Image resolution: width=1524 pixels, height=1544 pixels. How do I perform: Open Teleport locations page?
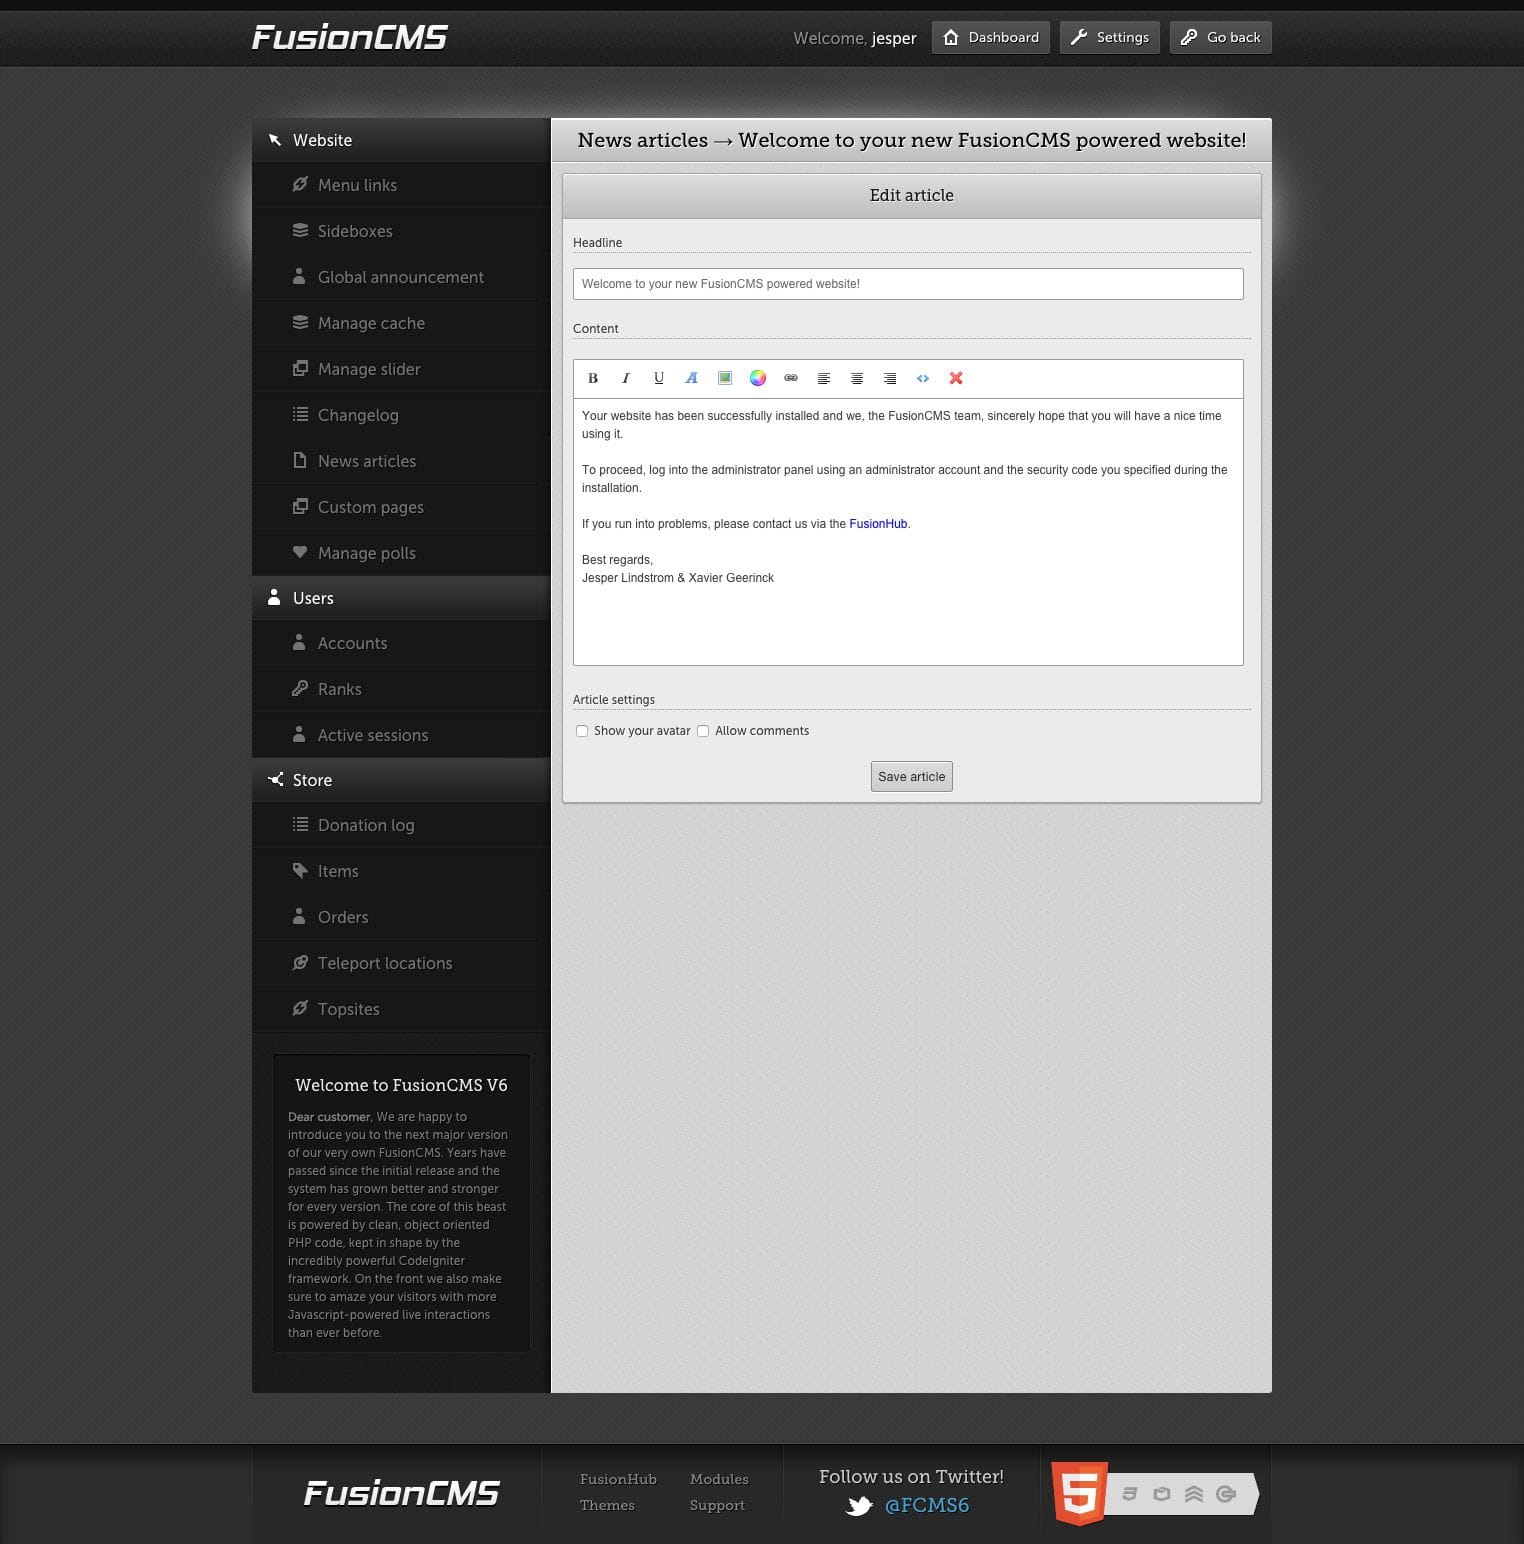(401, 963)
